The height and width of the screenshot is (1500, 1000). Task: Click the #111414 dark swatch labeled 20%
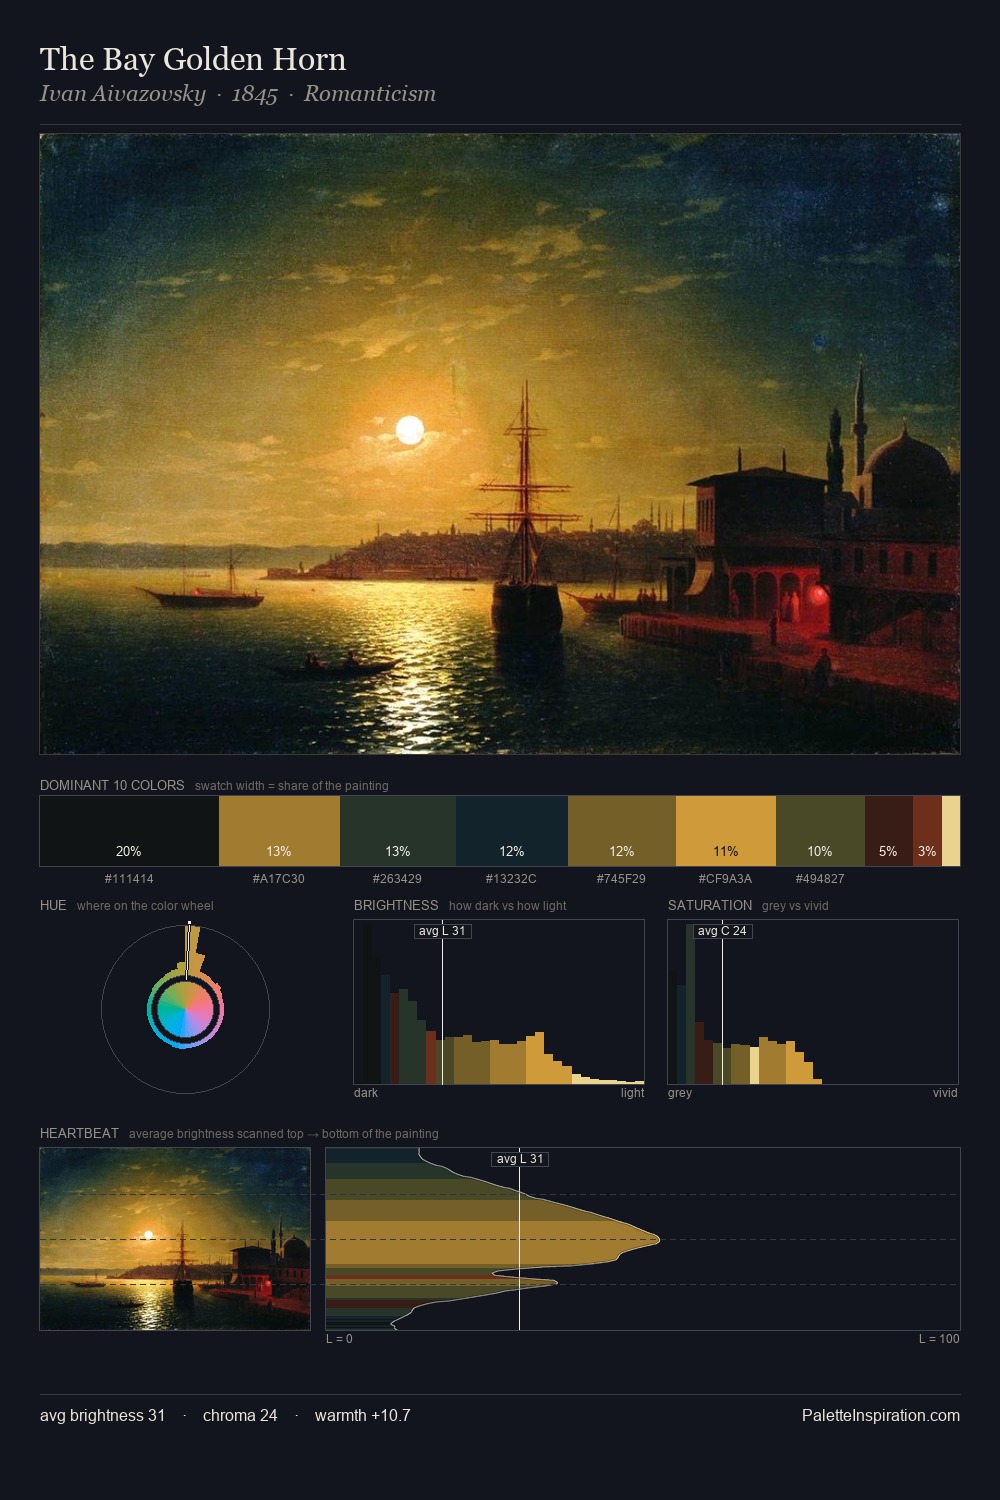(x=129, y=831)
